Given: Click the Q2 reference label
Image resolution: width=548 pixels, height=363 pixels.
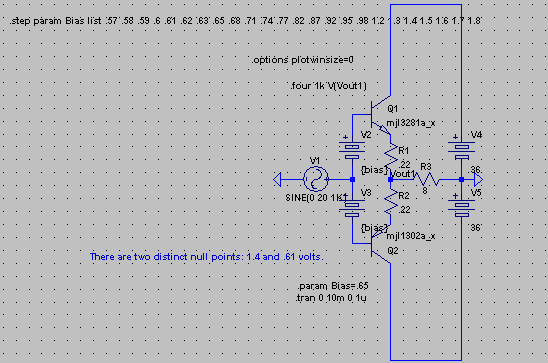Looking at the screenshot, I should pyautogui.click(x=392, y=251).
